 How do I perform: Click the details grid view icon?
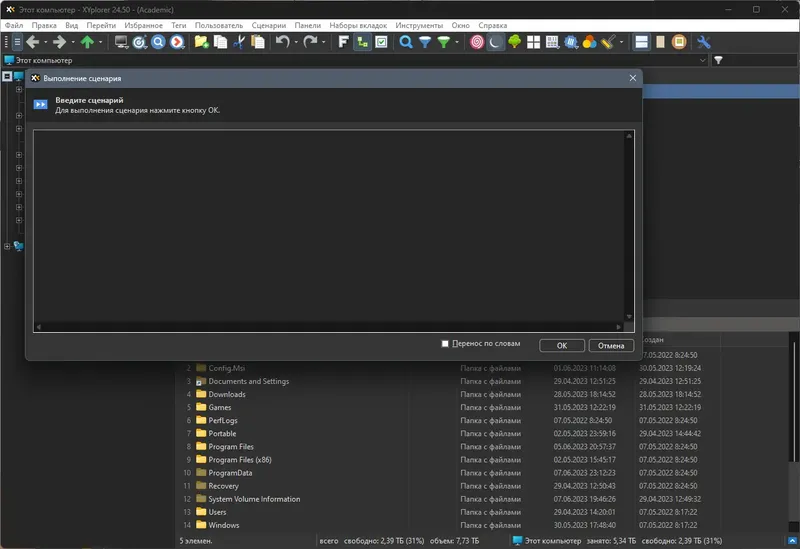(x=552, y=42)
